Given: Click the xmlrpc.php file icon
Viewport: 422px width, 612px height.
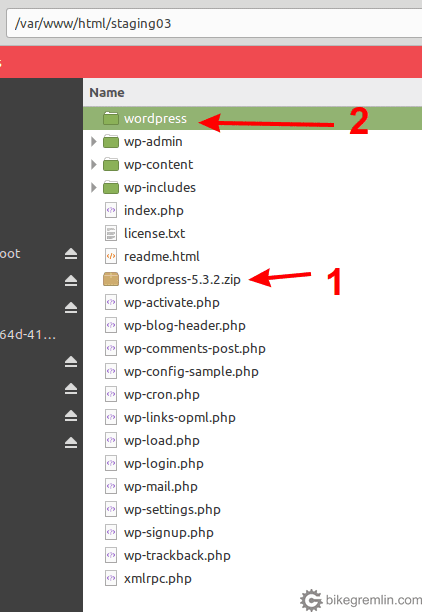Looking at the screenshot, I should (x=111, y=578).
